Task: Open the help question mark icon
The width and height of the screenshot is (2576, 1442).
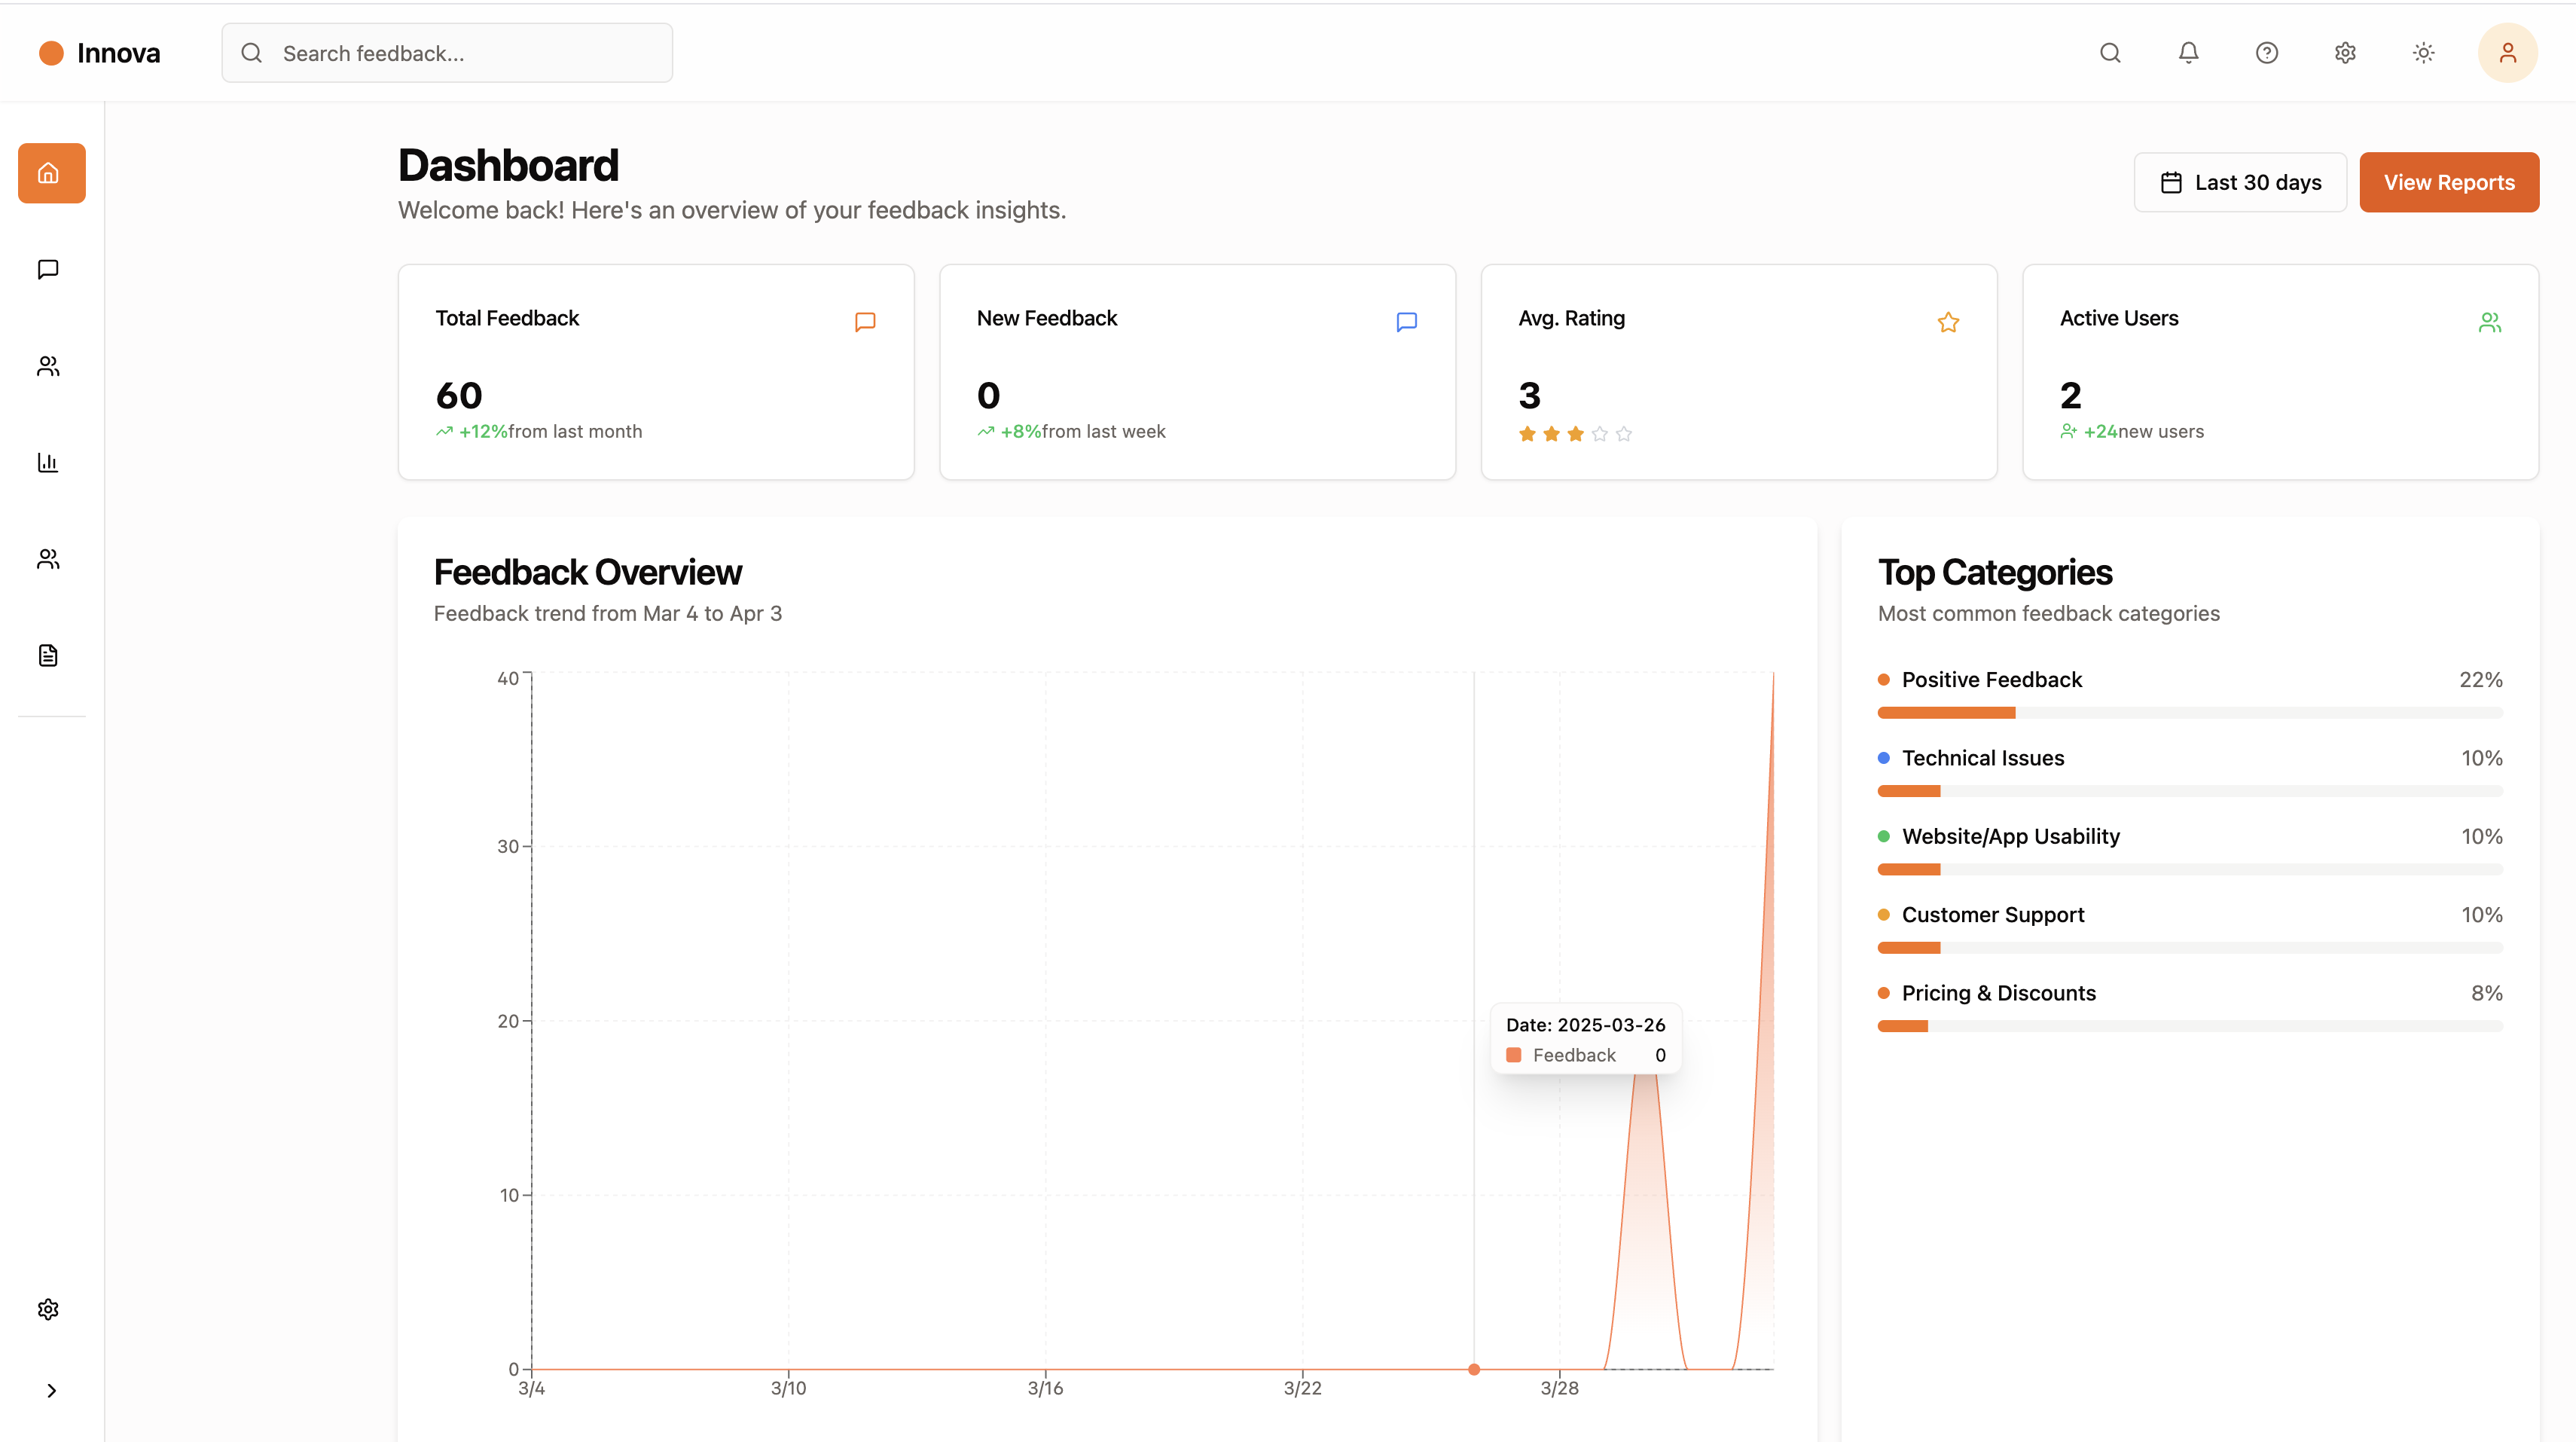Action: [2266, 53]
